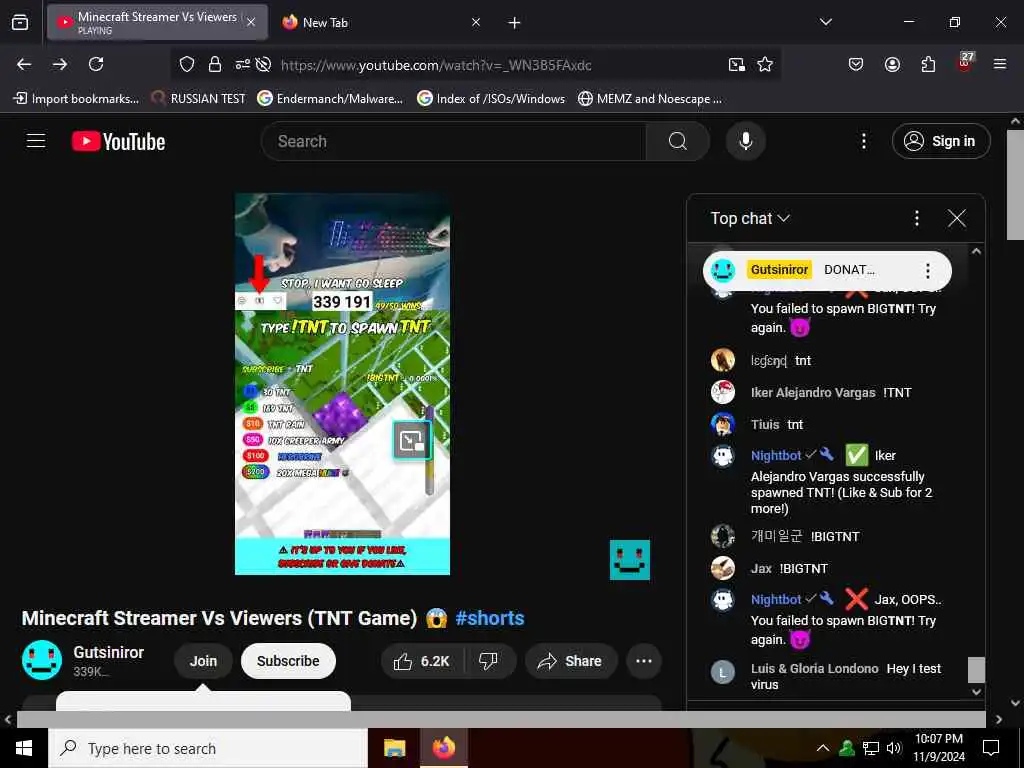Viewport: 1024px width, 768px height.
Task: Open Index of /ISOs/Windows bookmark
Action: (492, 99)
